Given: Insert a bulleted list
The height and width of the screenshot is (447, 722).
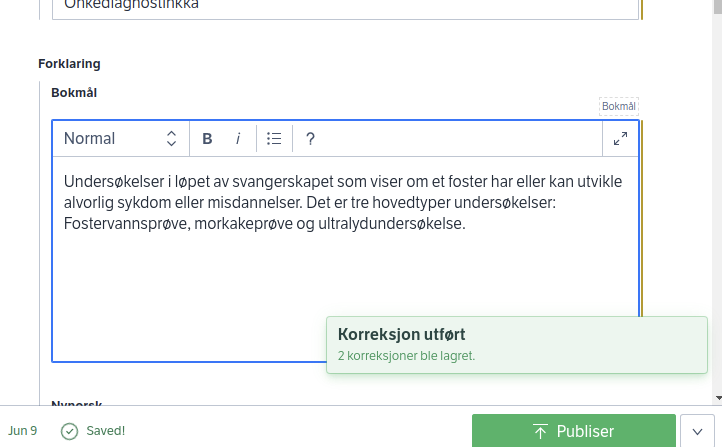Looking at the screenshot, I should point(274,139).
